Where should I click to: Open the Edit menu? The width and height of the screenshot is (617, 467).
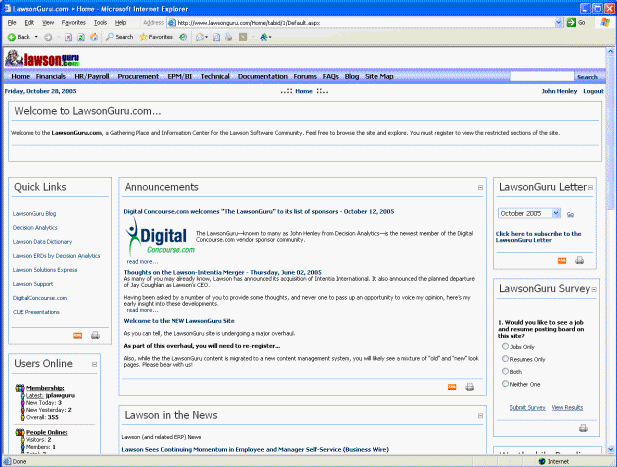29,23
